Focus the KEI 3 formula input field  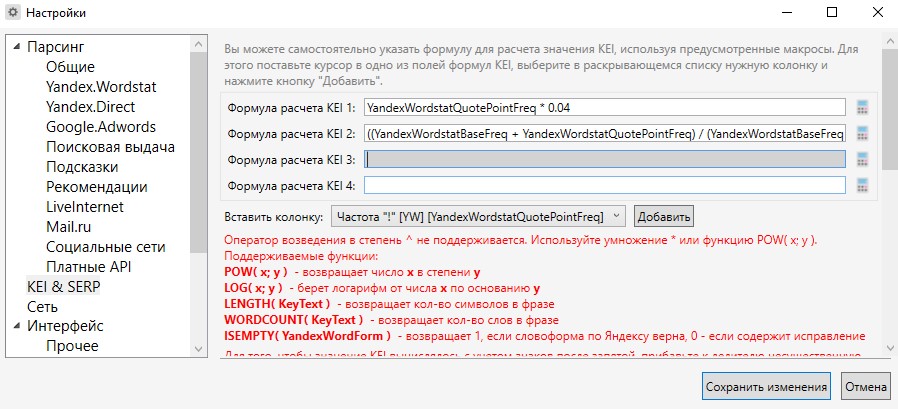coord(605,159)
